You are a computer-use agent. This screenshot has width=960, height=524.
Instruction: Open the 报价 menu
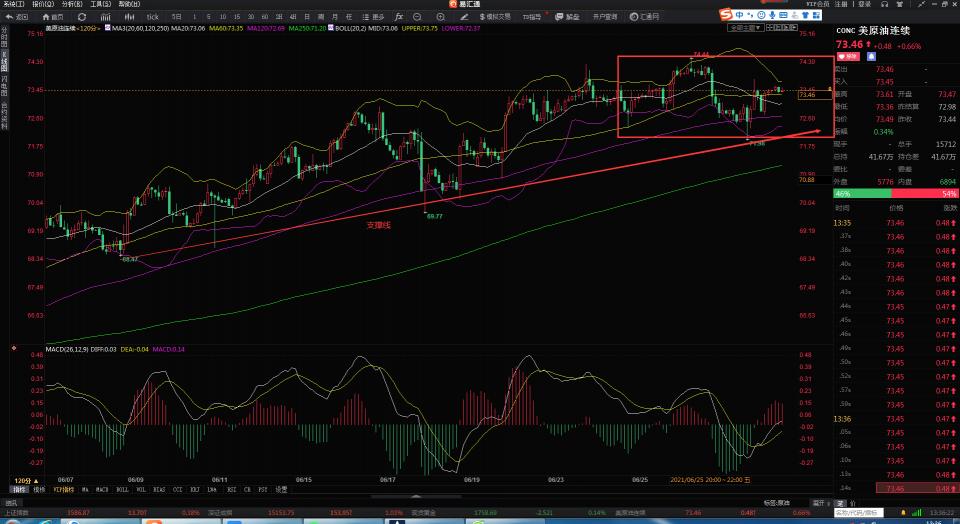tap(43, 4)
